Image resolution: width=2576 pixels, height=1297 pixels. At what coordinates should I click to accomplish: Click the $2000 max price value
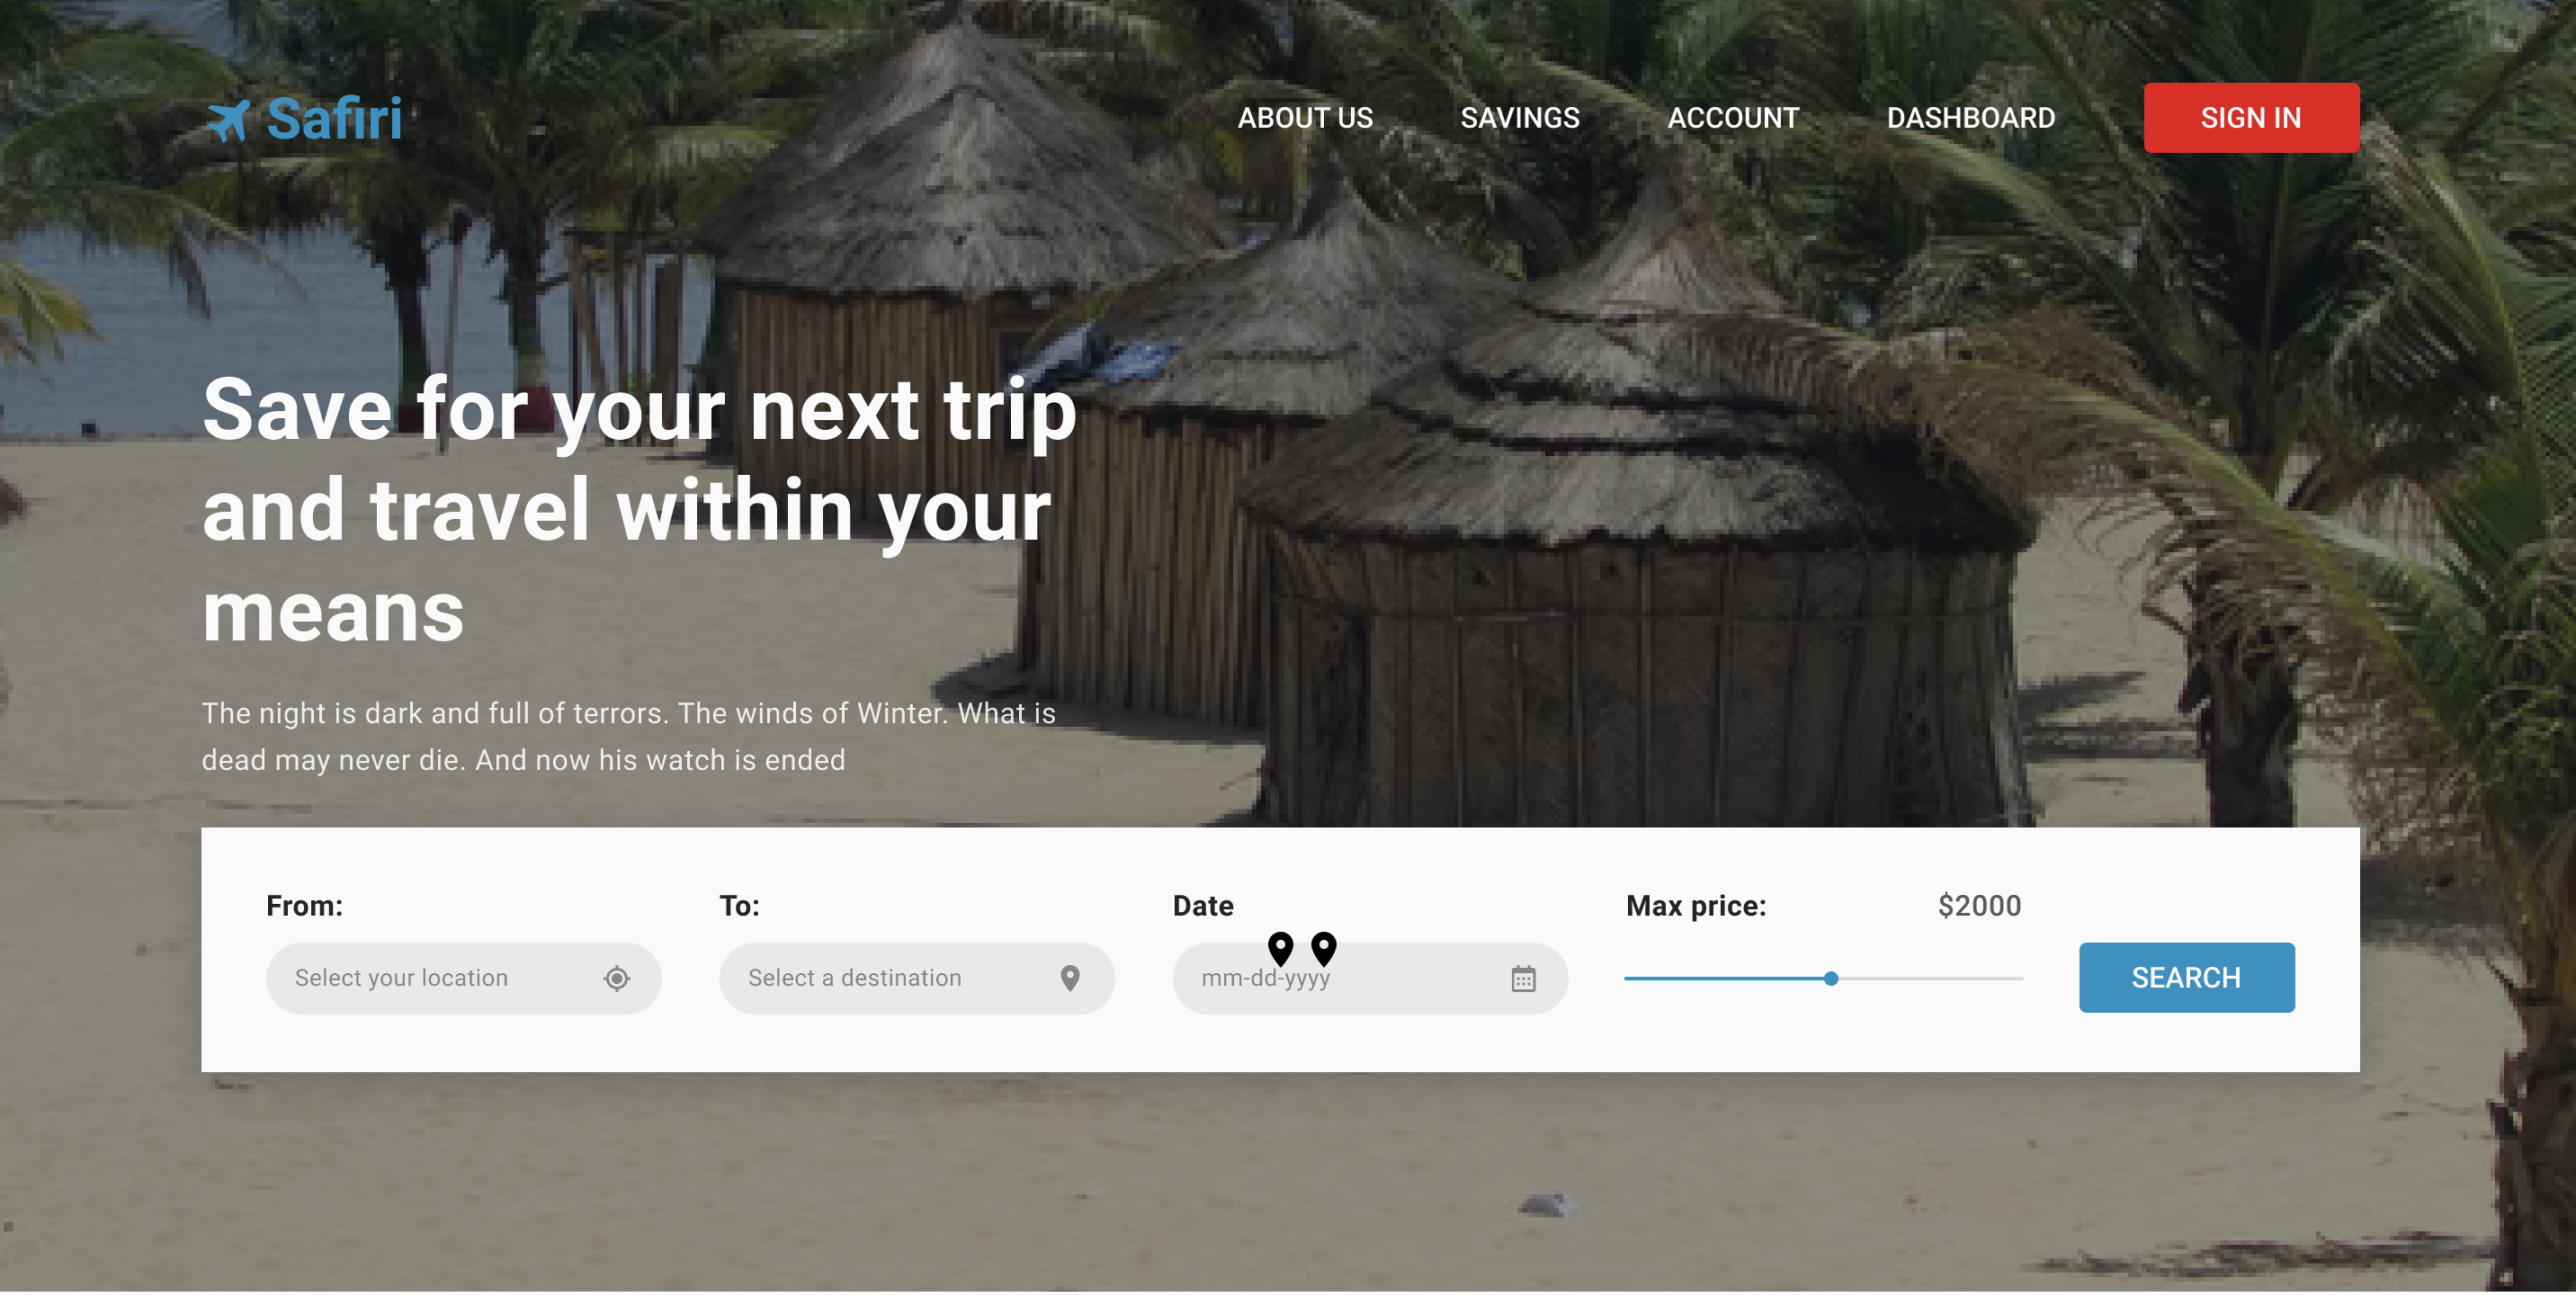pyautogui.click(x=1978, y=906)
